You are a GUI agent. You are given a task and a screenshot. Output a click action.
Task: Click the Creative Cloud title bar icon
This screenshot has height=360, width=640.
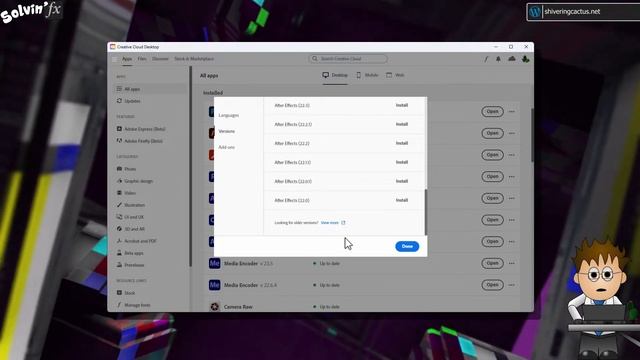pyautogui.click(x=113, y=47)
